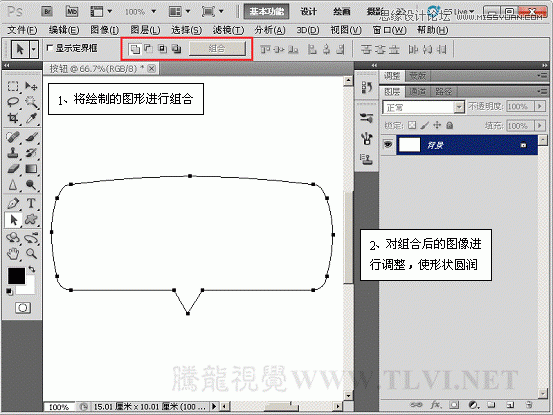This screenshot has width=553, height=415.
Task: Click the foreground color swatch
Action: tap(16, 276)
